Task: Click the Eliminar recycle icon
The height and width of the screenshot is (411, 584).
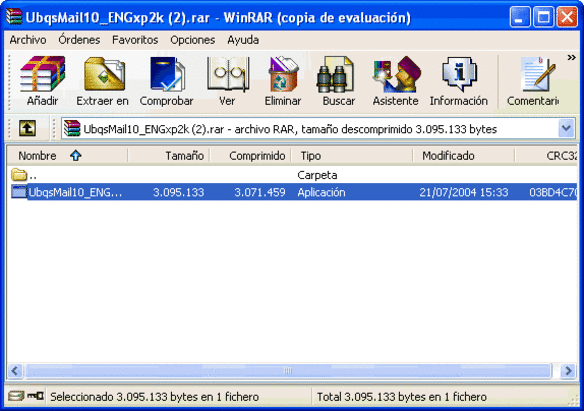Action: [283, 74]
